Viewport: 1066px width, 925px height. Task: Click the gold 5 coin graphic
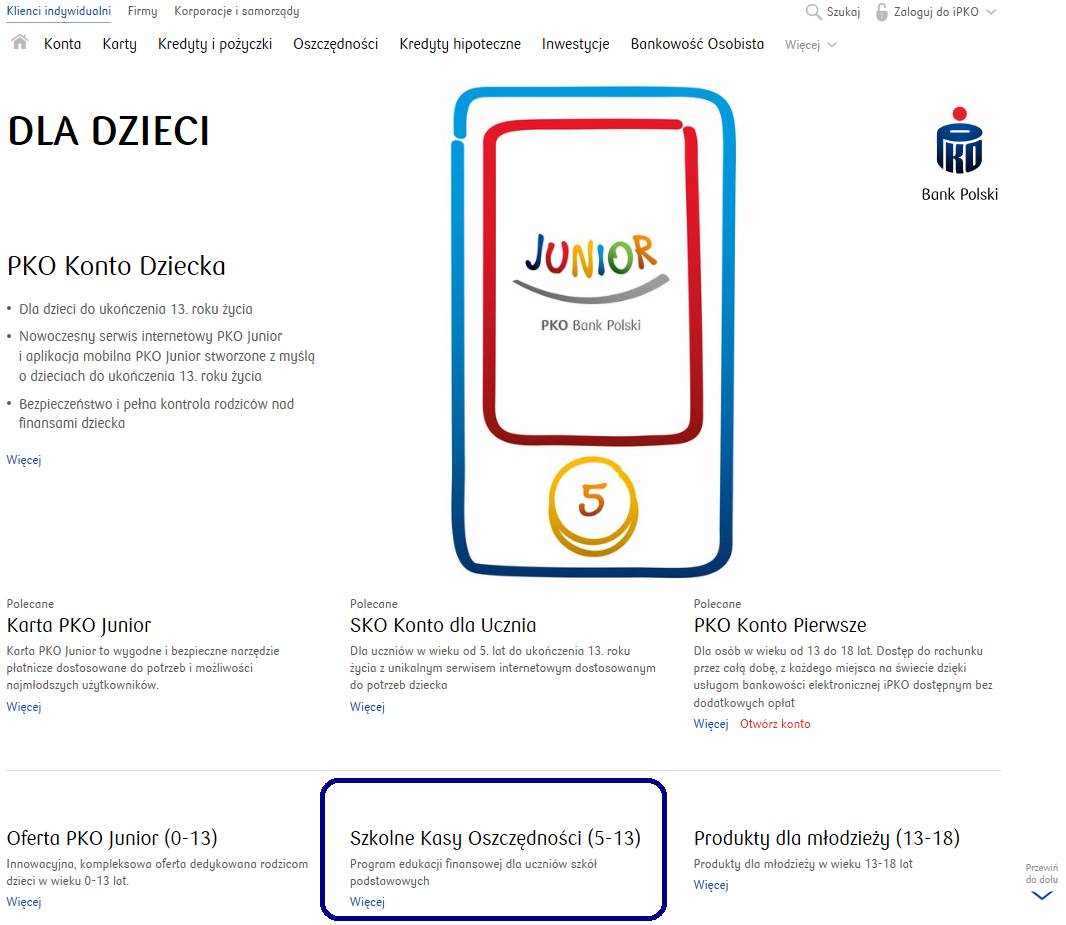click(x=593, y=506)
